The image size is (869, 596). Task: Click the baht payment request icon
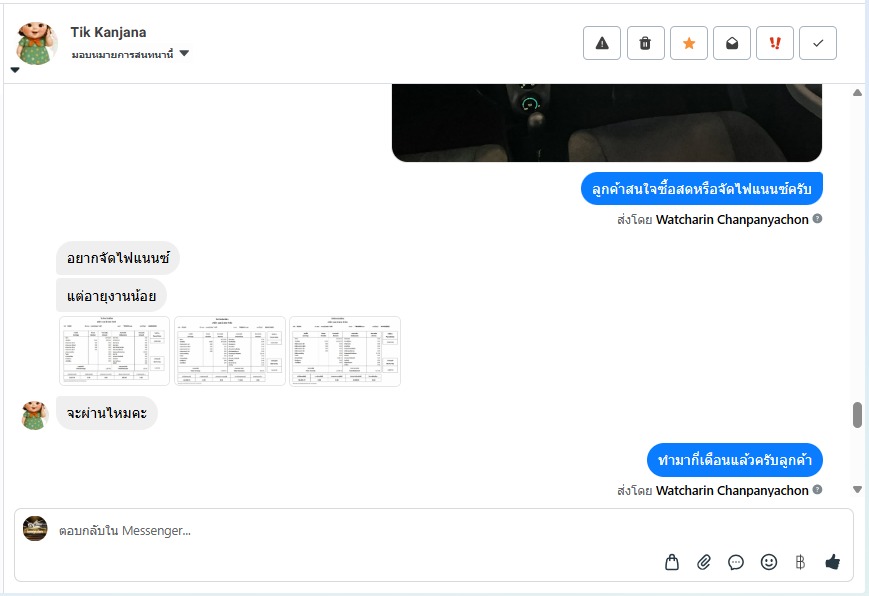point(800,562)
